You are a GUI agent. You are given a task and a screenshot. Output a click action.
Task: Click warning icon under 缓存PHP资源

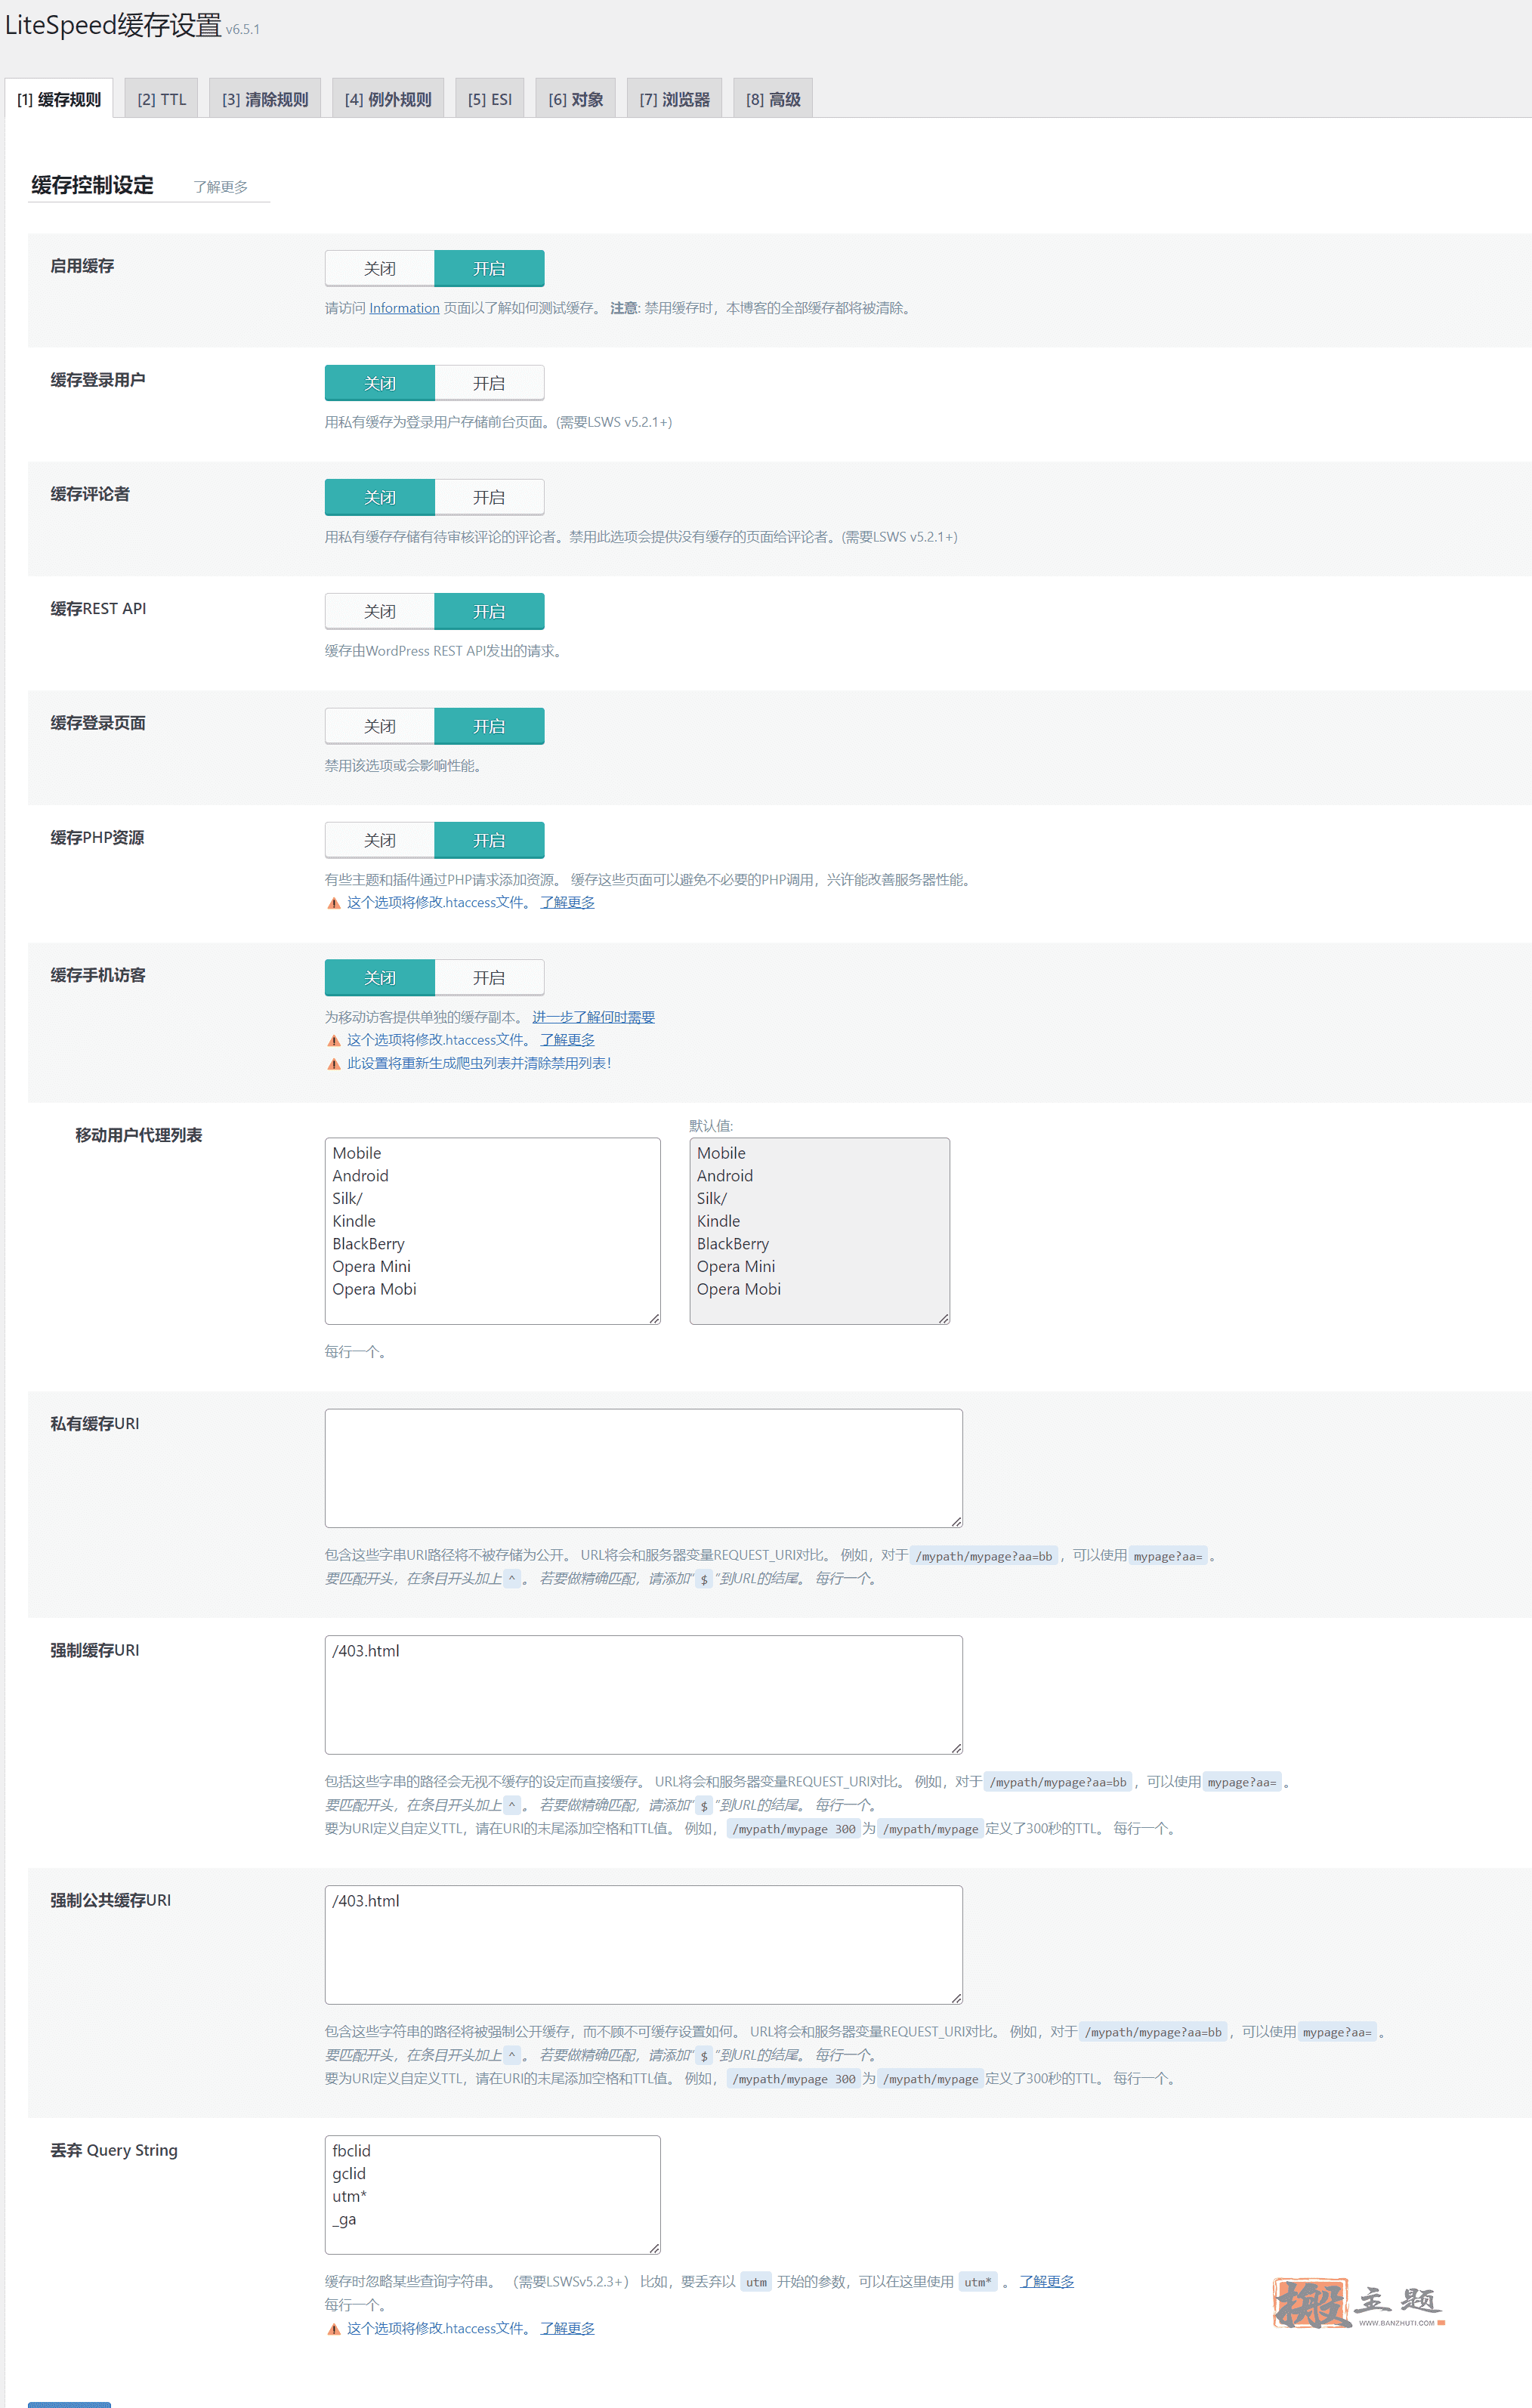pos(334,903)
